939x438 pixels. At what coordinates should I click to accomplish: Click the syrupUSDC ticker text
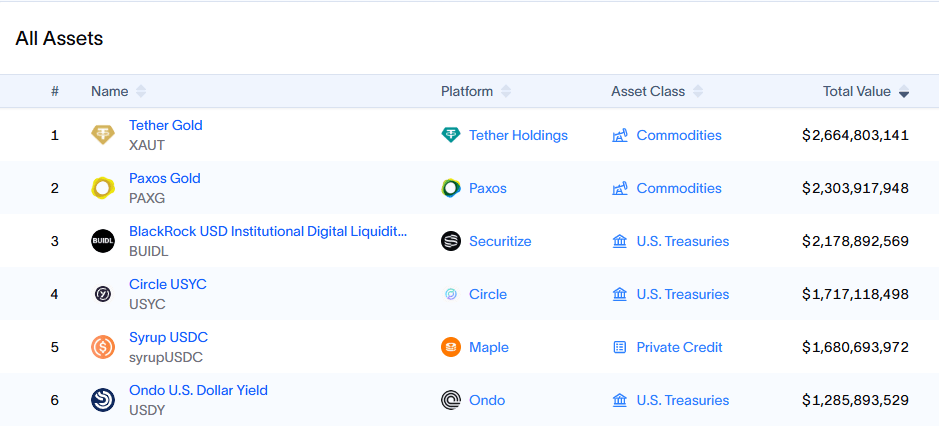point(166,358)
